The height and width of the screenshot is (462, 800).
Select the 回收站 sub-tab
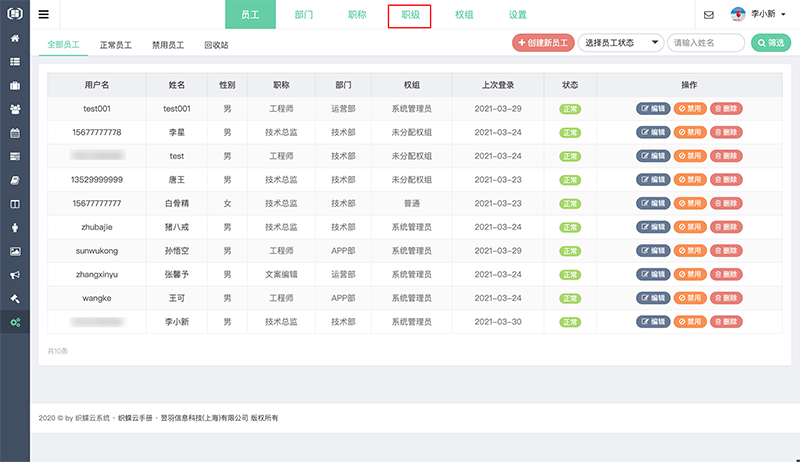pyautogui.click(x=216, y=45)
